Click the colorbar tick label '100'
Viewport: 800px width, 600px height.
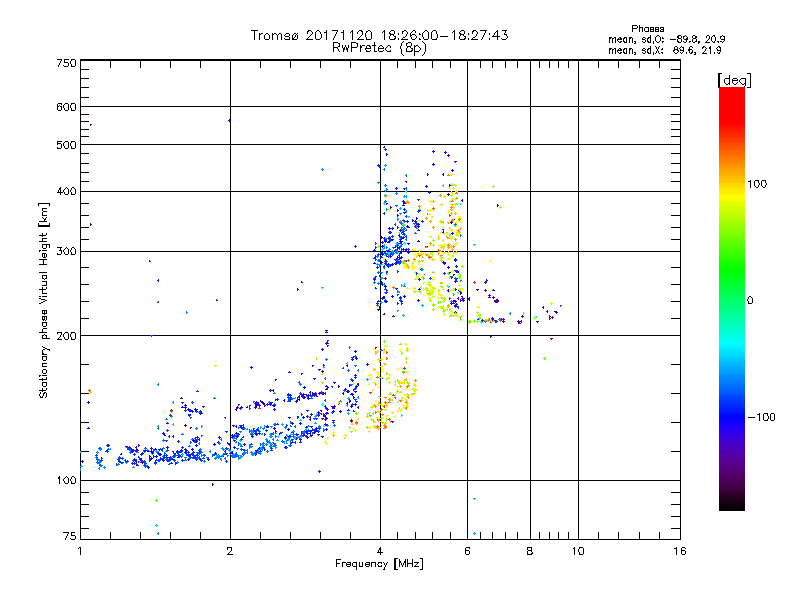757,184
